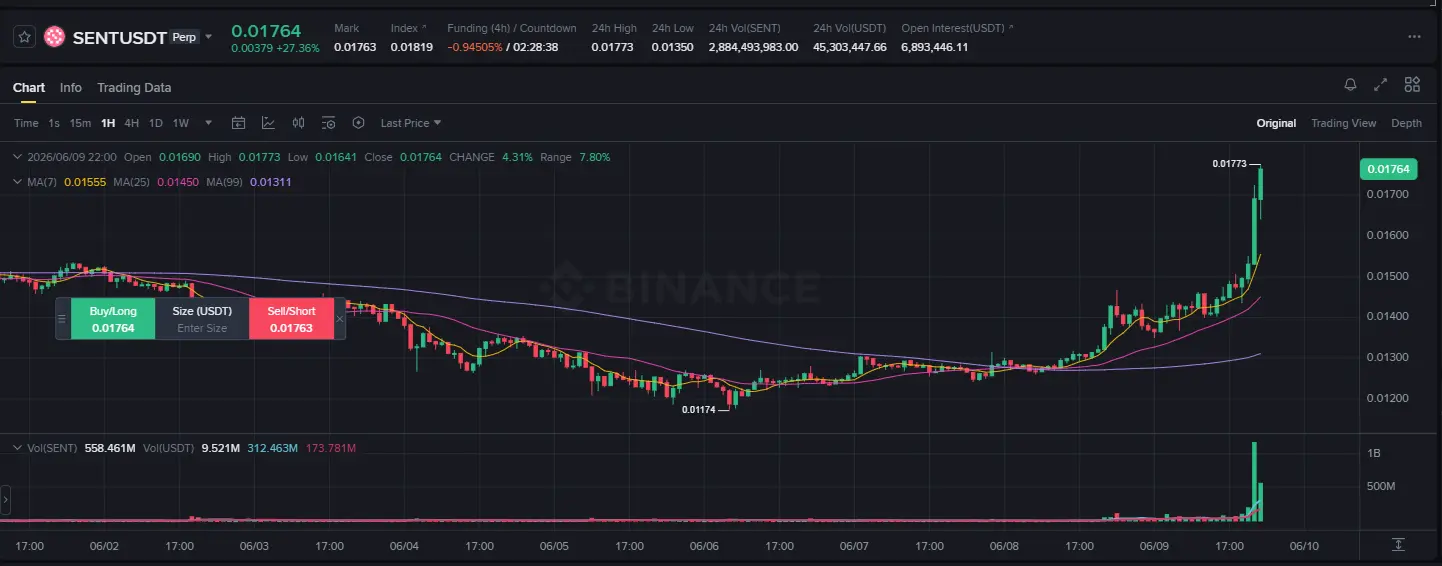Select the 1D time interval
This screenshot has height=566, width=1442.
coord(156,123)
